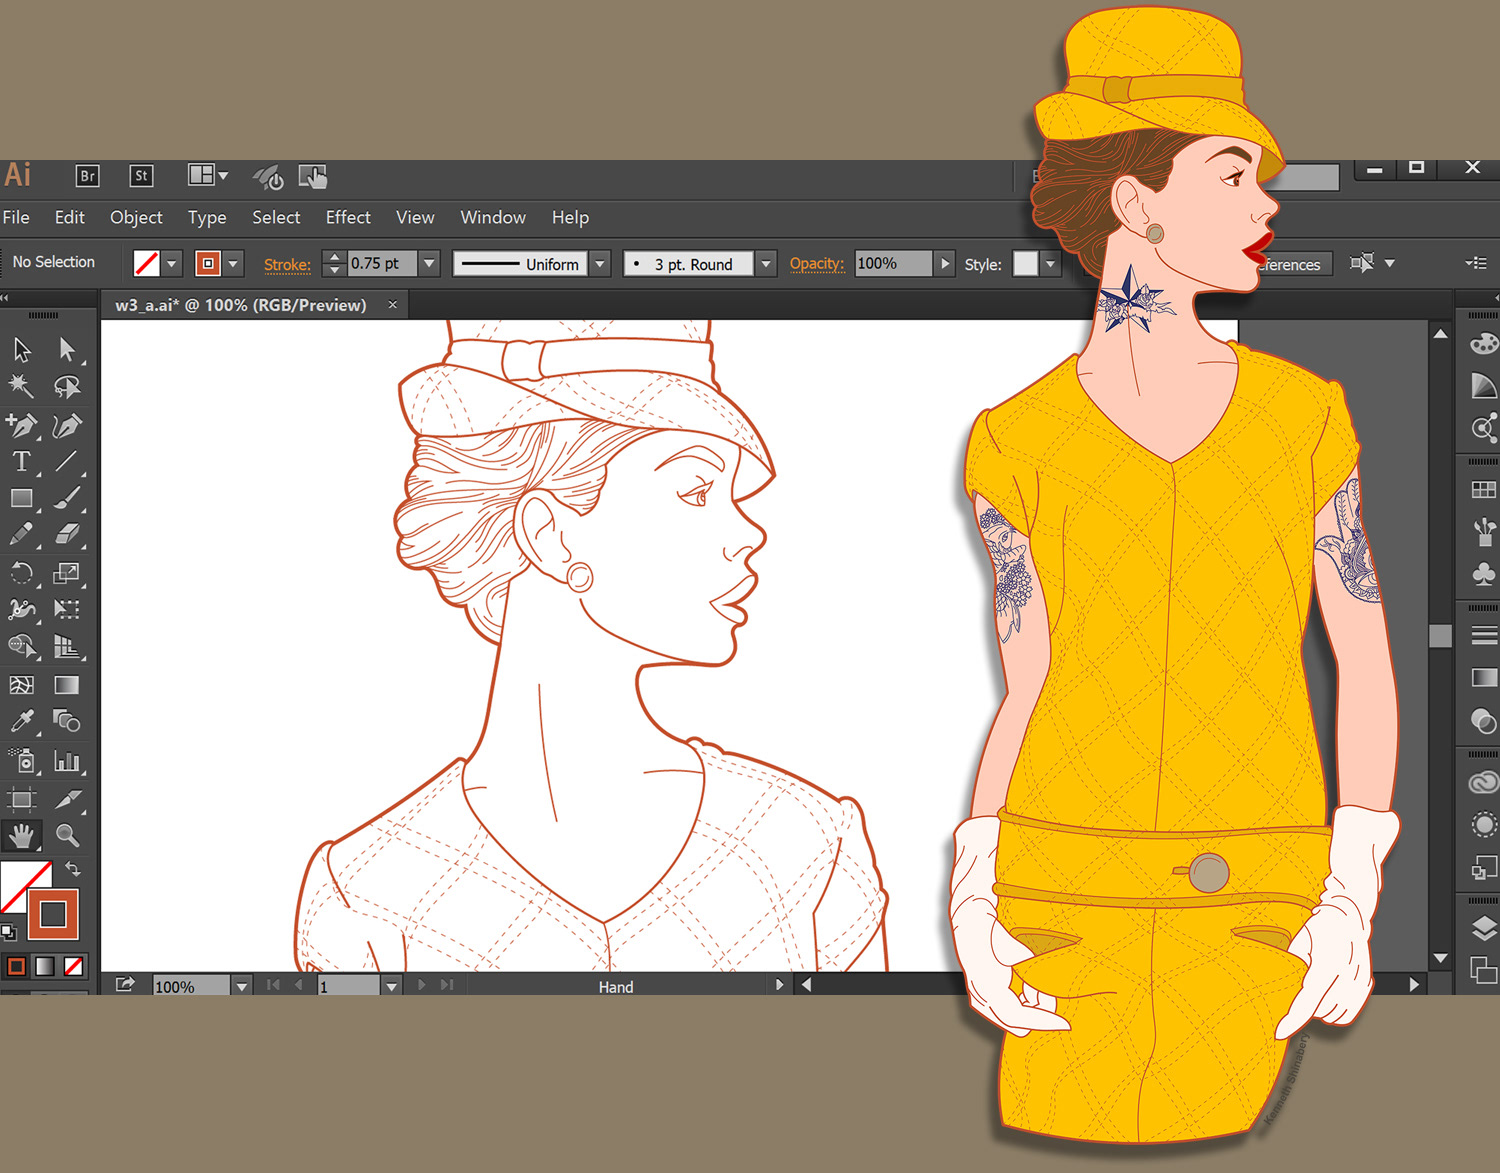Select the Type tool
The width and height of the screenshot is (1500, 1173).
tap(21, 462)
